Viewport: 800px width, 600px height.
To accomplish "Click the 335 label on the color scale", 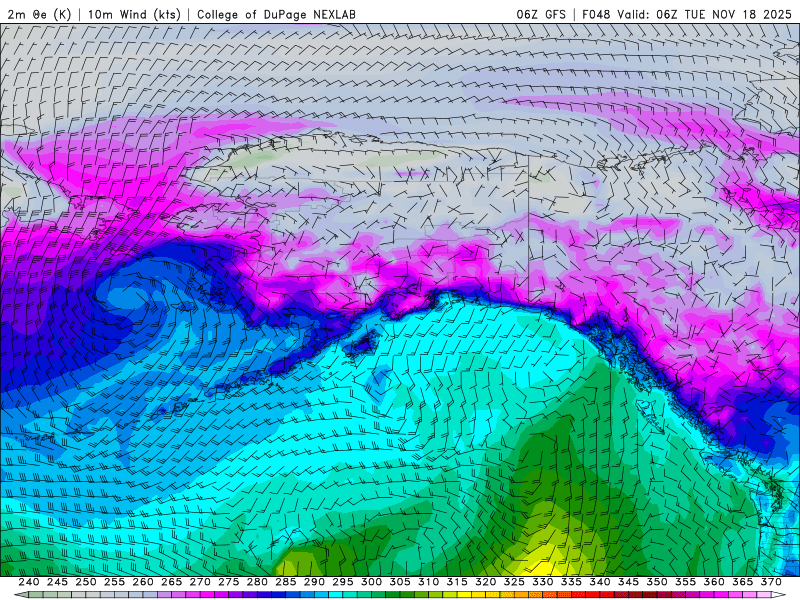I will [x=571, y=582].
